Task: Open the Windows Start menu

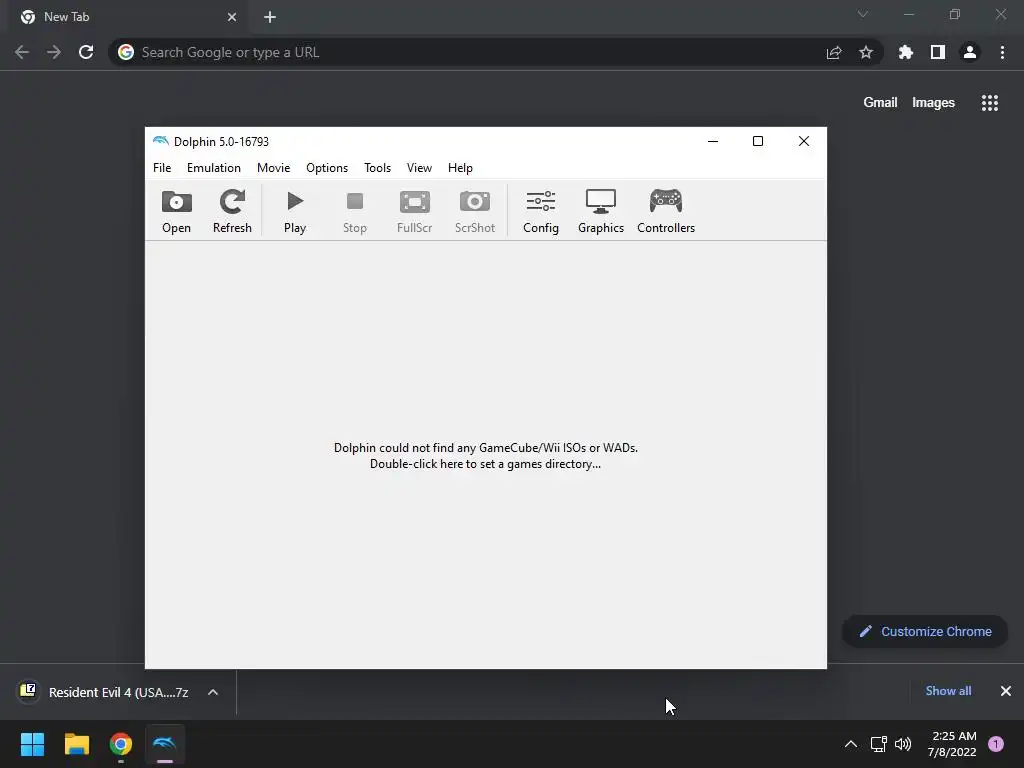Action: [32, 744]
